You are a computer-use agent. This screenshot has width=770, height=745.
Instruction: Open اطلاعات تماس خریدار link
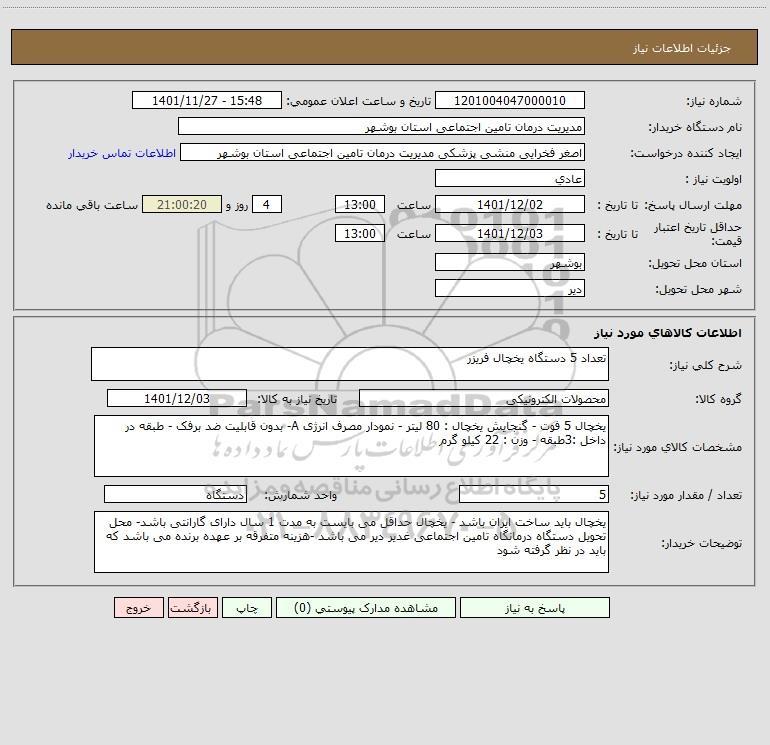coord(122,153)
